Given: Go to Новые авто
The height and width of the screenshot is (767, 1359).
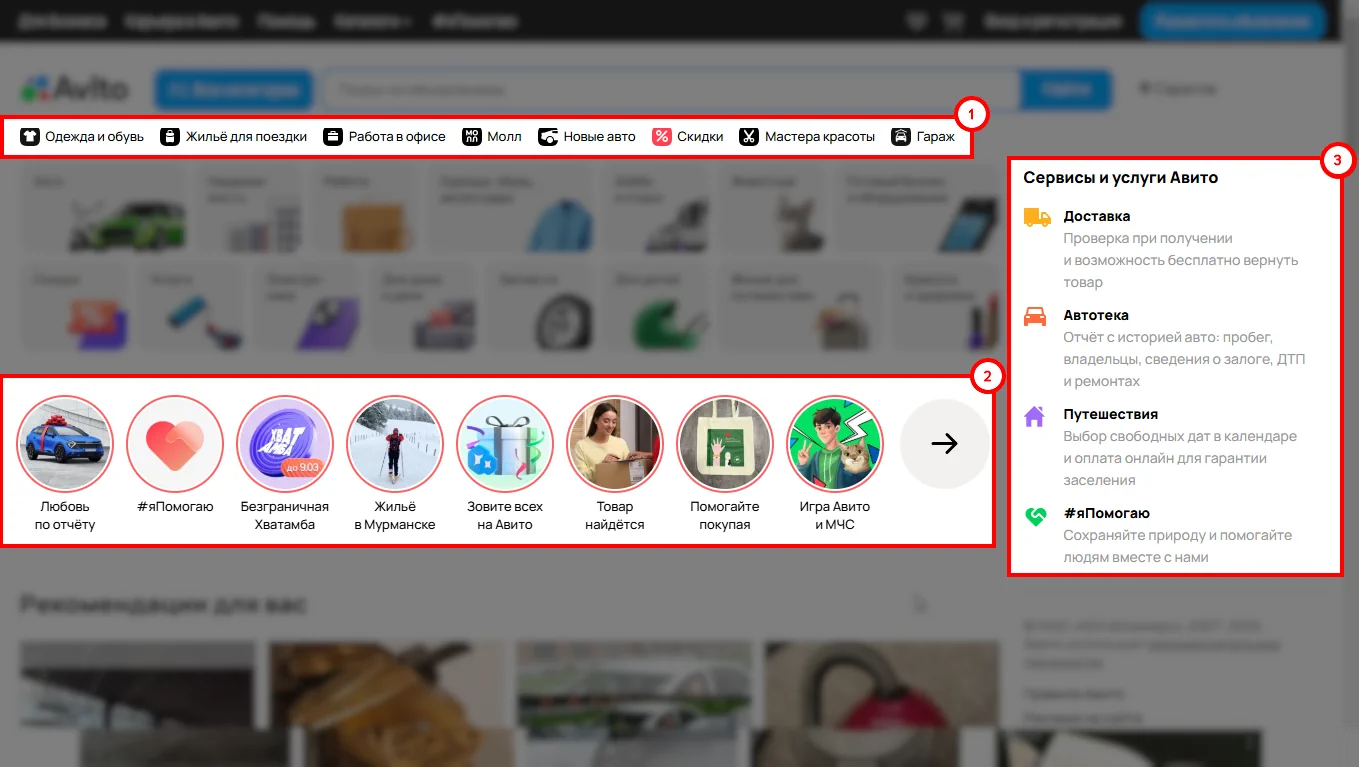Looking at the screenshot, I should click(586, 137).
